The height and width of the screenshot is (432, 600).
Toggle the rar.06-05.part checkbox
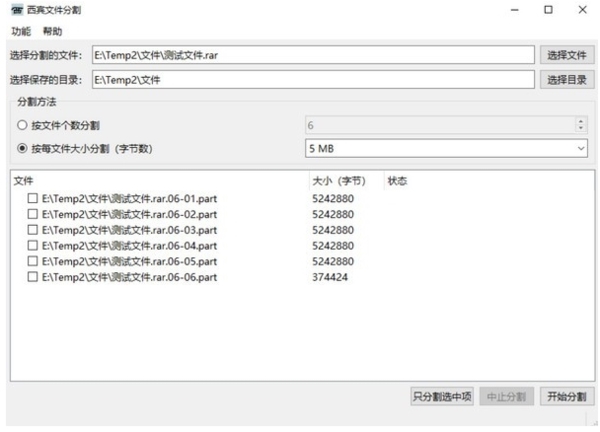pyautogui.click(x=33, y=261)
